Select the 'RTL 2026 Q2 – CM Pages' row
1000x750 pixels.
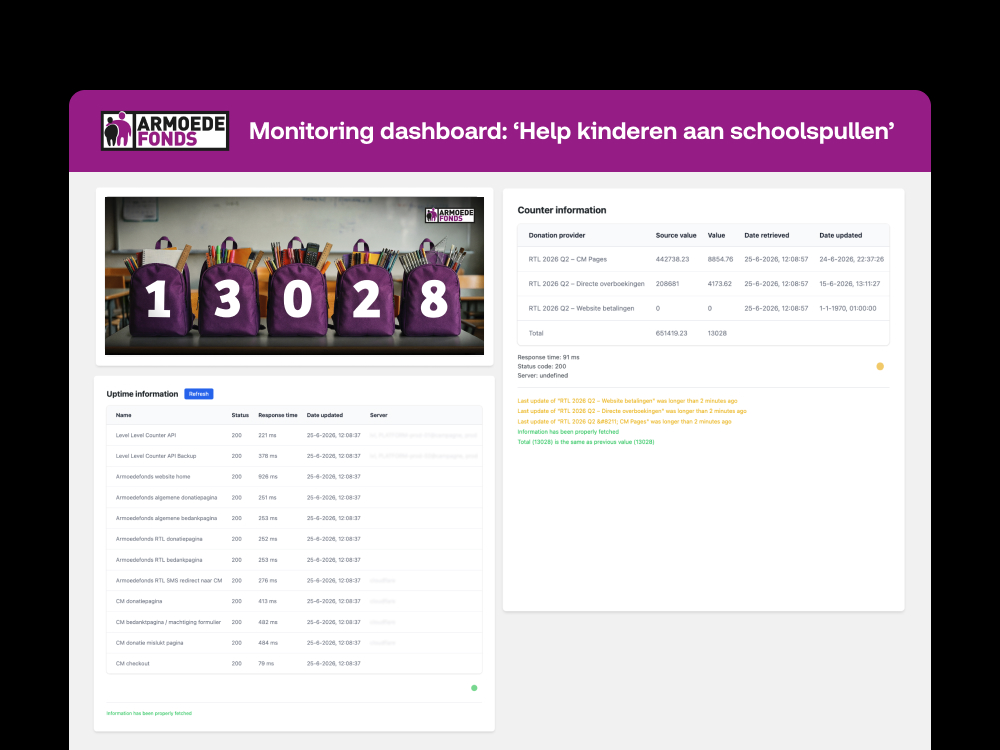[703, 260]
